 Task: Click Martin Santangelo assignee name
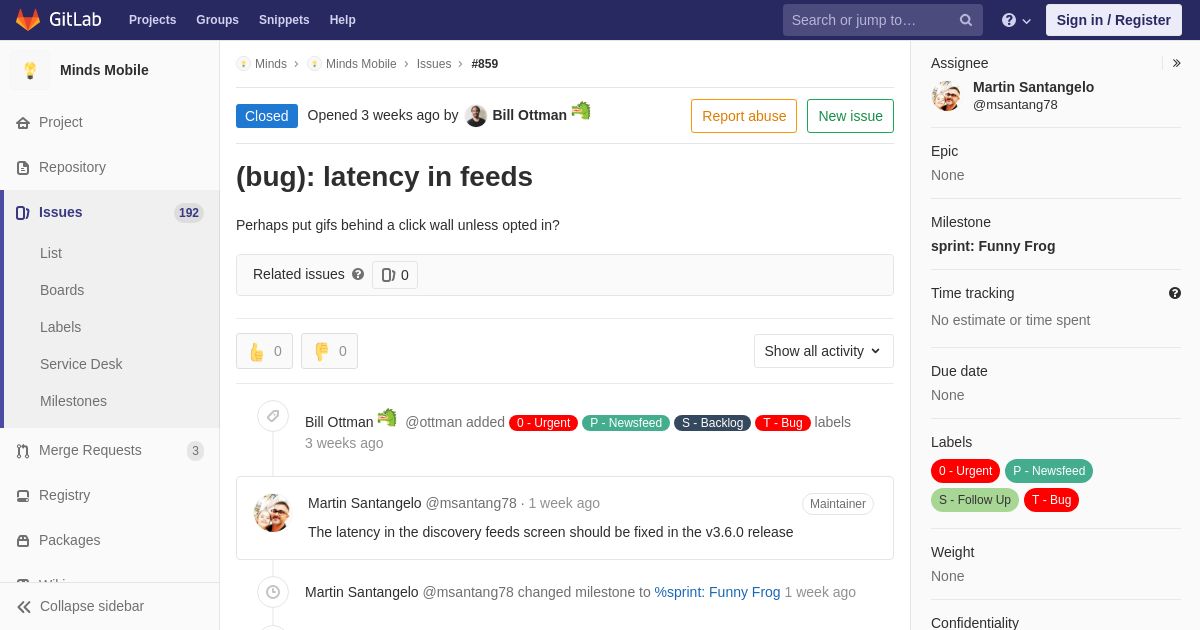[1033, 87]
